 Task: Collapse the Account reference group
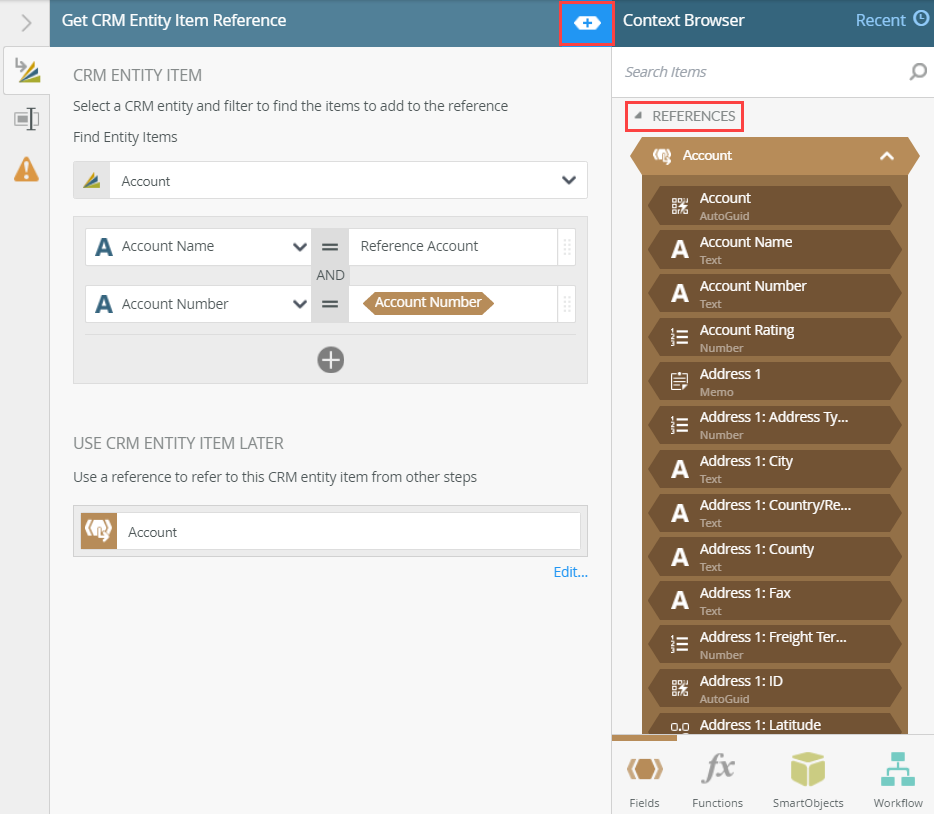886,156
